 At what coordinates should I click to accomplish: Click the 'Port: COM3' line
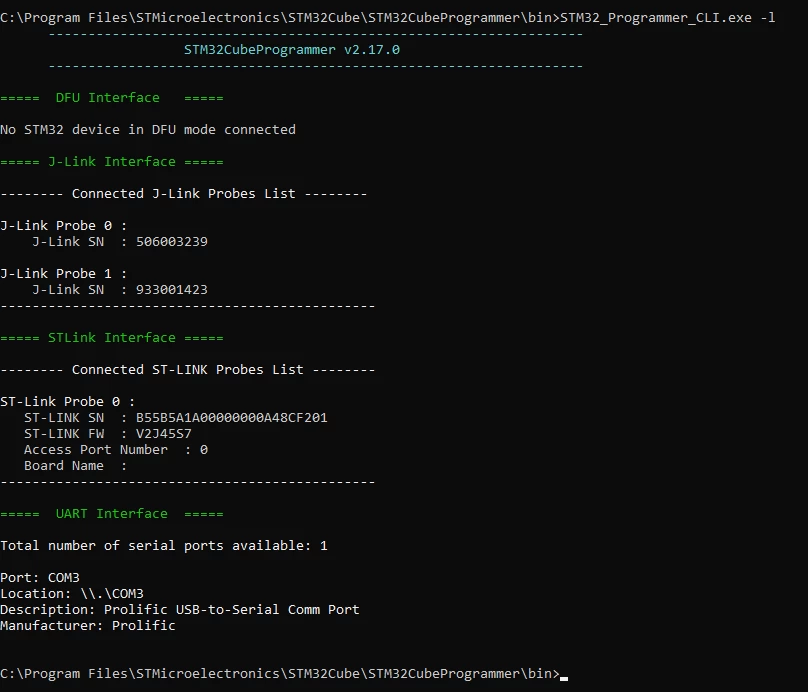(40, 578)
